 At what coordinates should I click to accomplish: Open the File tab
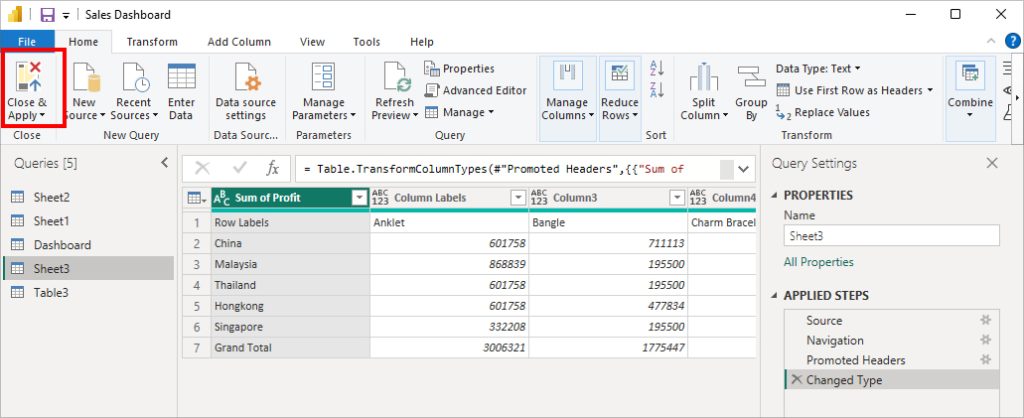coord(27,42)
